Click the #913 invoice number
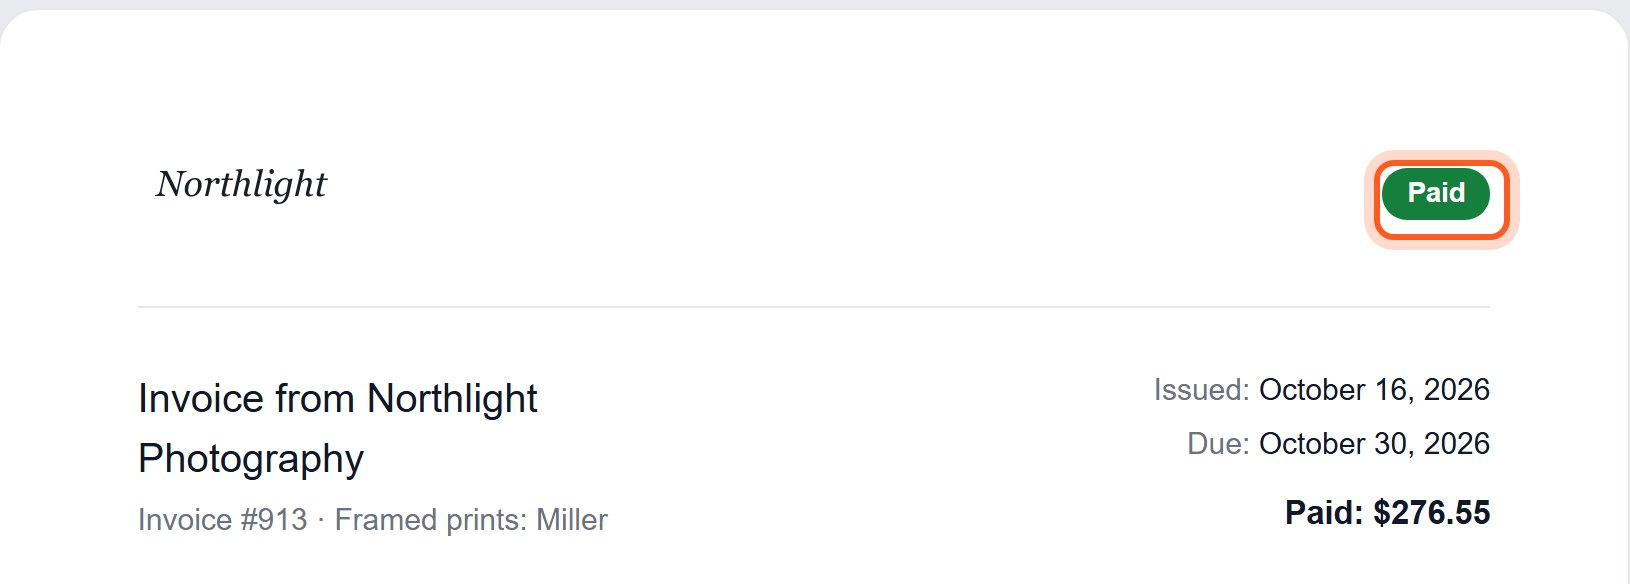This screenshot has width=1630, height=584. click(x=274, y=520)
